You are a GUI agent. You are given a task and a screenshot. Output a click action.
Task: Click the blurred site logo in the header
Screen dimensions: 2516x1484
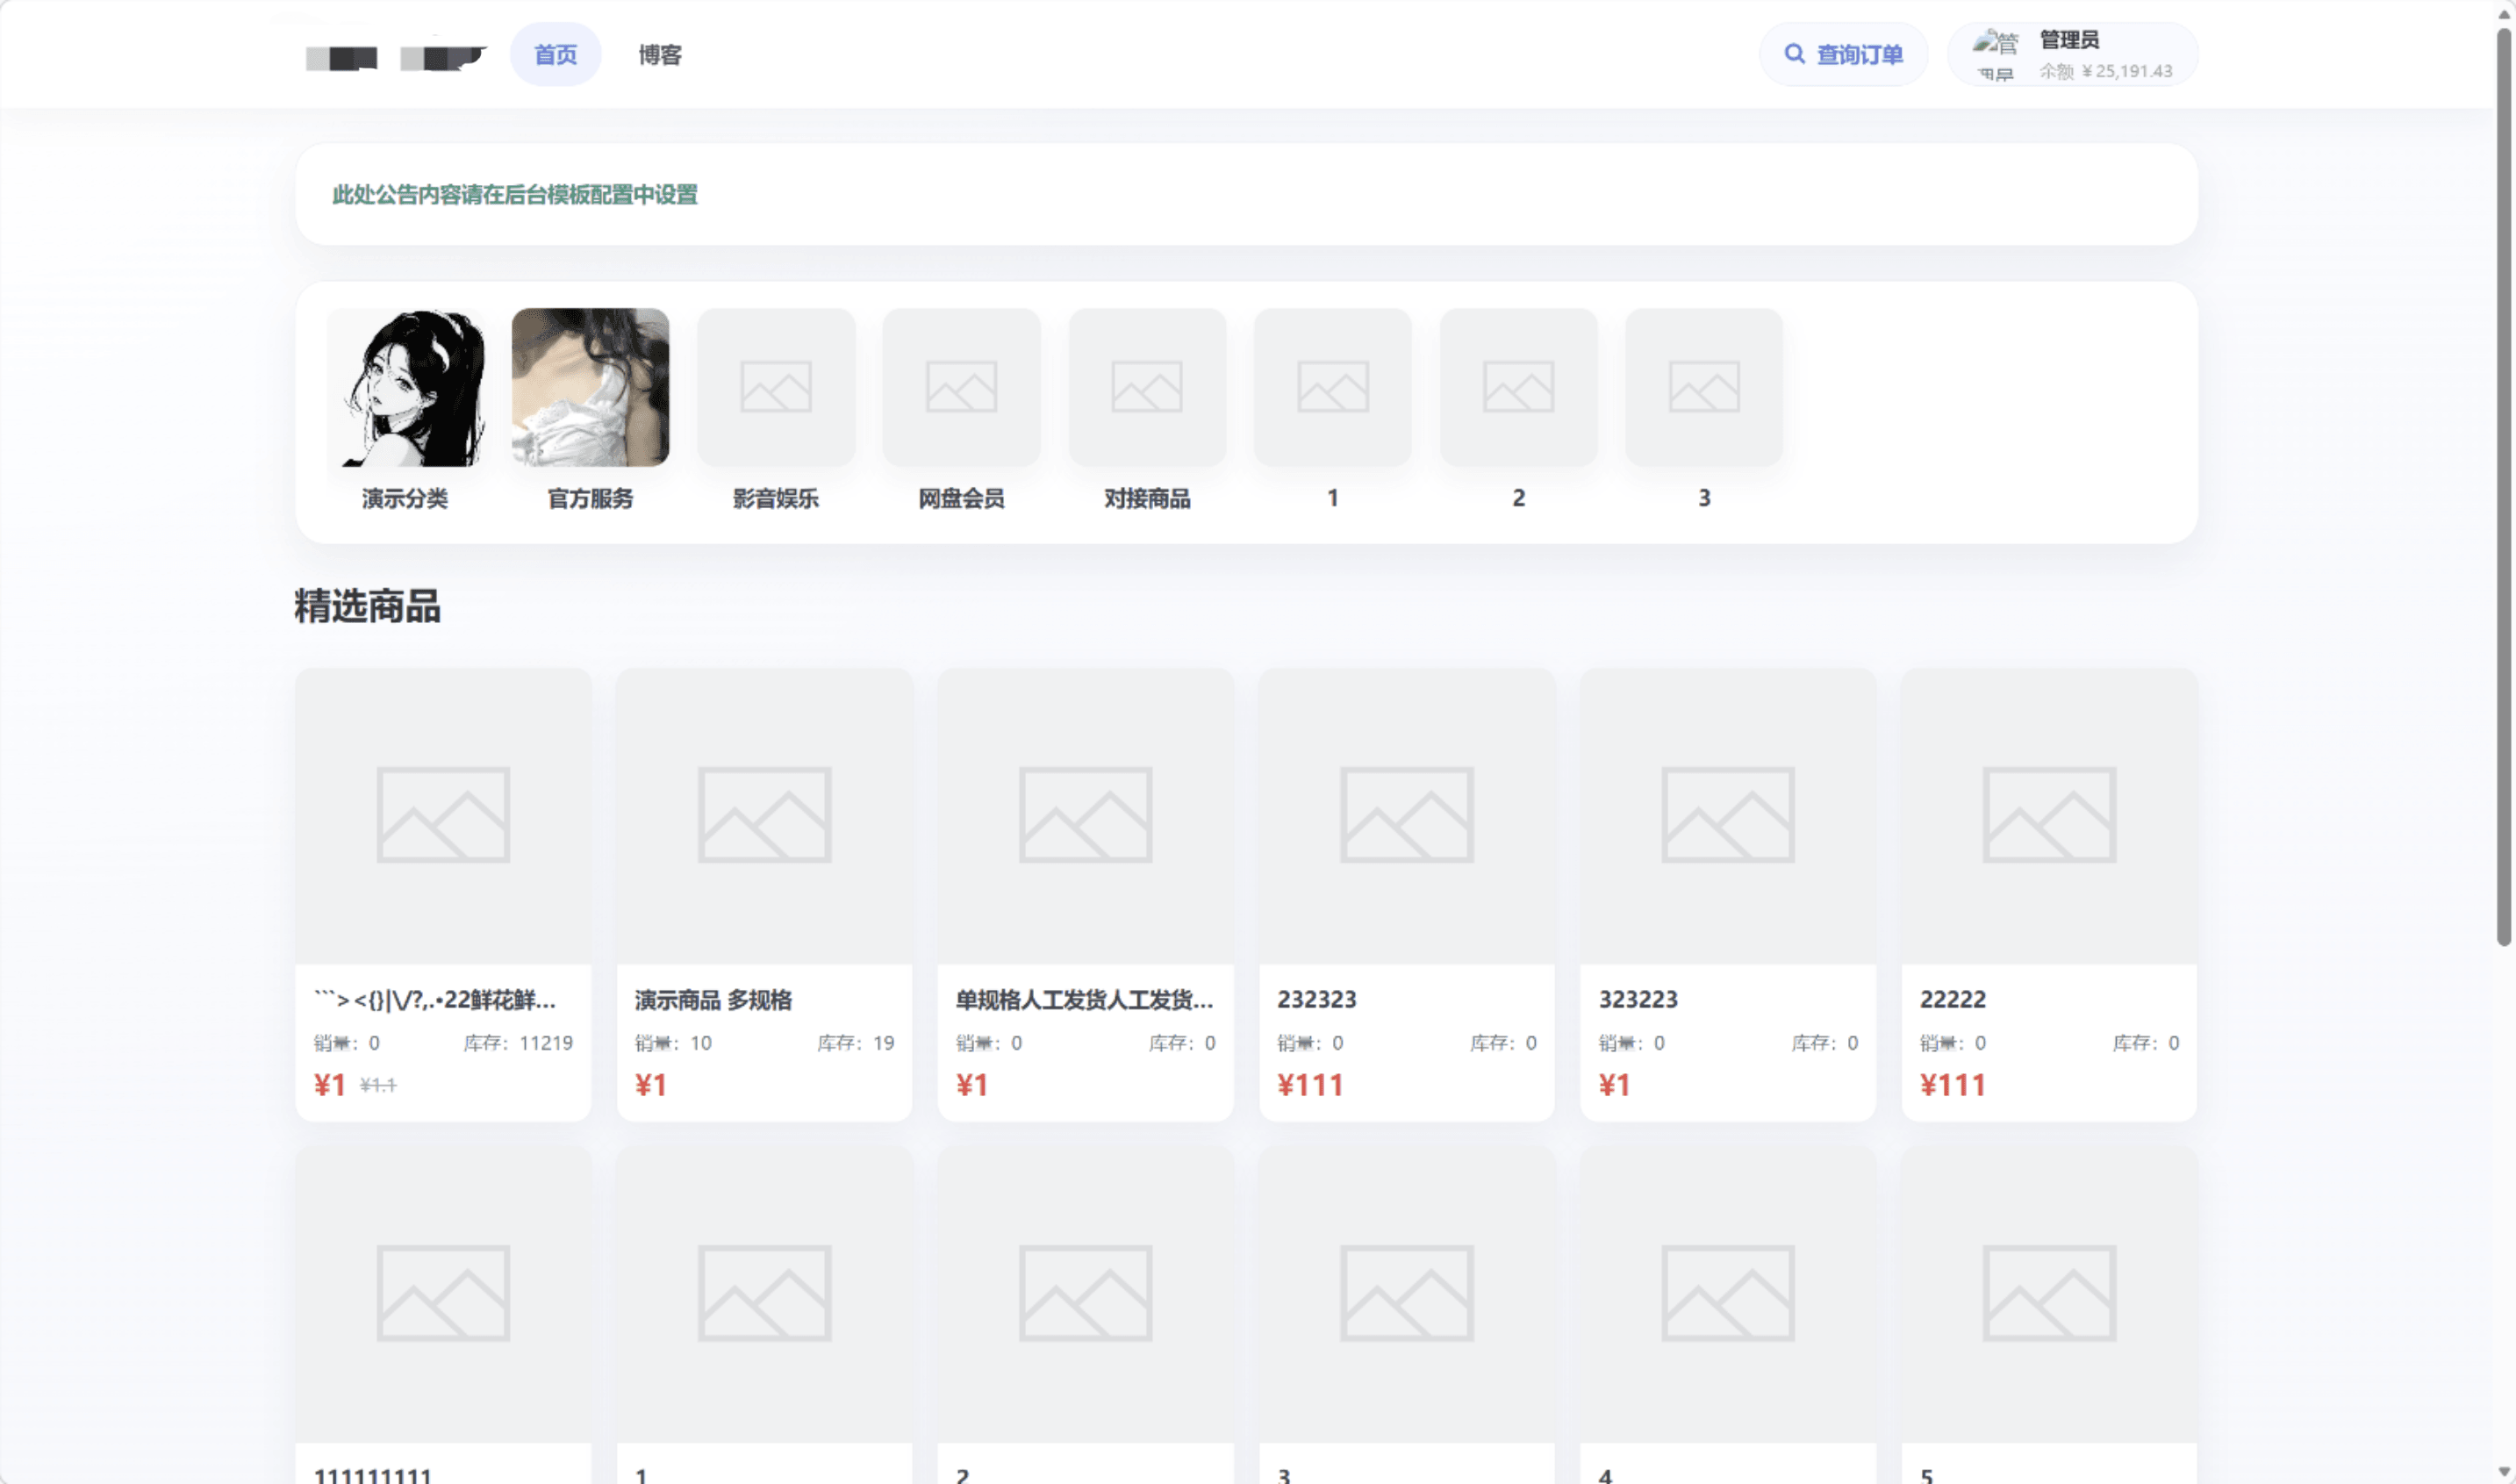pos(395,57)
